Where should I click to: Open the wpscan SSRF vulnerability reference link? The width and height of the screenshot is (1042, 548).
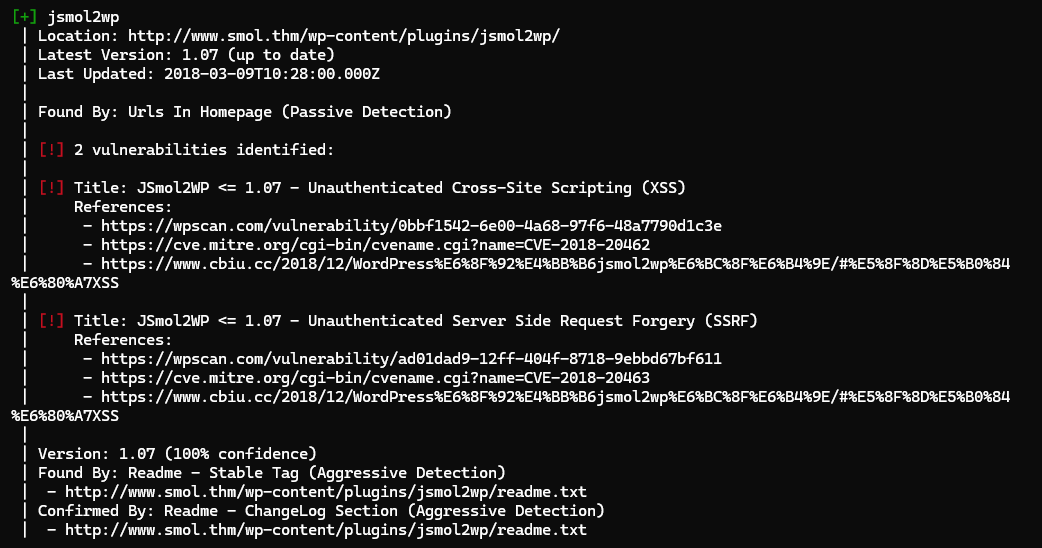pyautogui.click(x=411, y=359)
